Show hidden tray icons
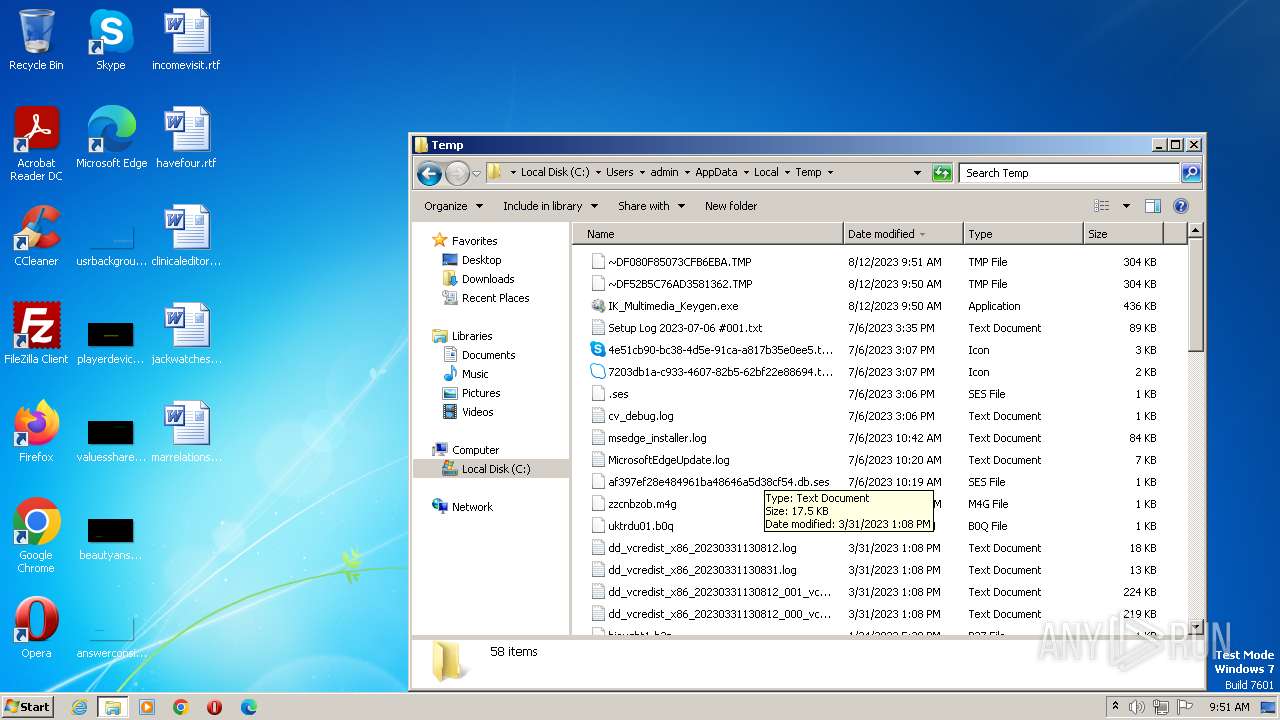Image resolution: width=1280 pixels, height=720 pixels. (1116, 707)
